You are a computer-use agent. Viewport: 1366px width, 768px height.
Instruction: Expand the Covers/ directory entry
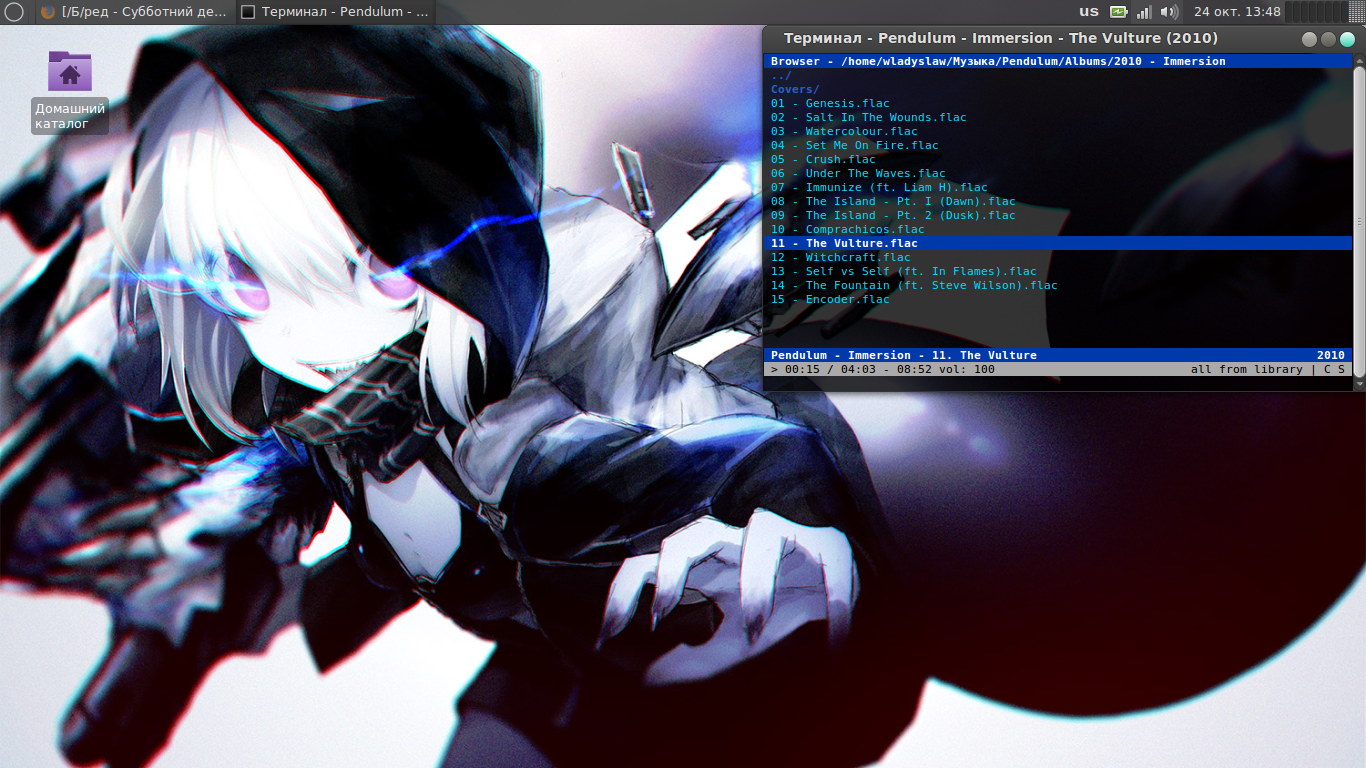tap(795, 89)
